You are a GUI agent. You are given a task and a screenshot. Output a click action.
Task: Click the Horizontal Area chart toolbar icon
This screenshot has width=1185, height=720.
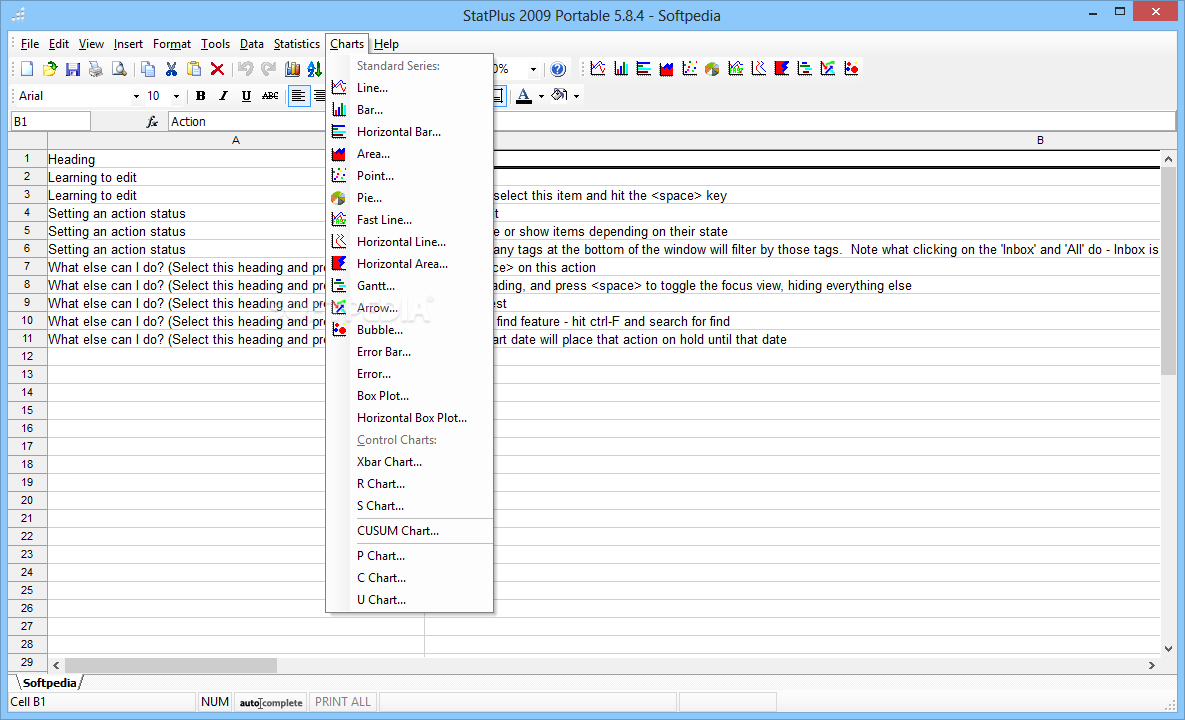(x=781, y=69)
